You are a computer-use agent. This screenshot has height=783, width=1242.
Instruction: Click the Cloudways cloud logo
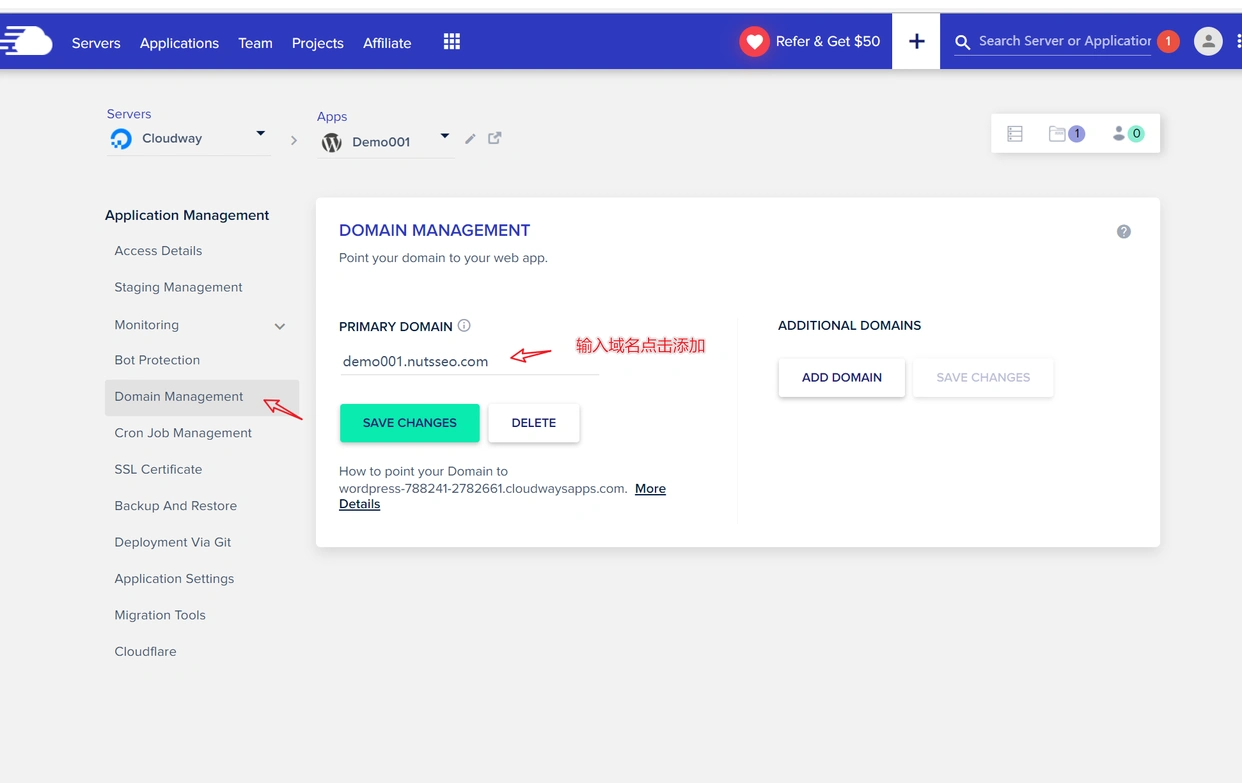27,41
